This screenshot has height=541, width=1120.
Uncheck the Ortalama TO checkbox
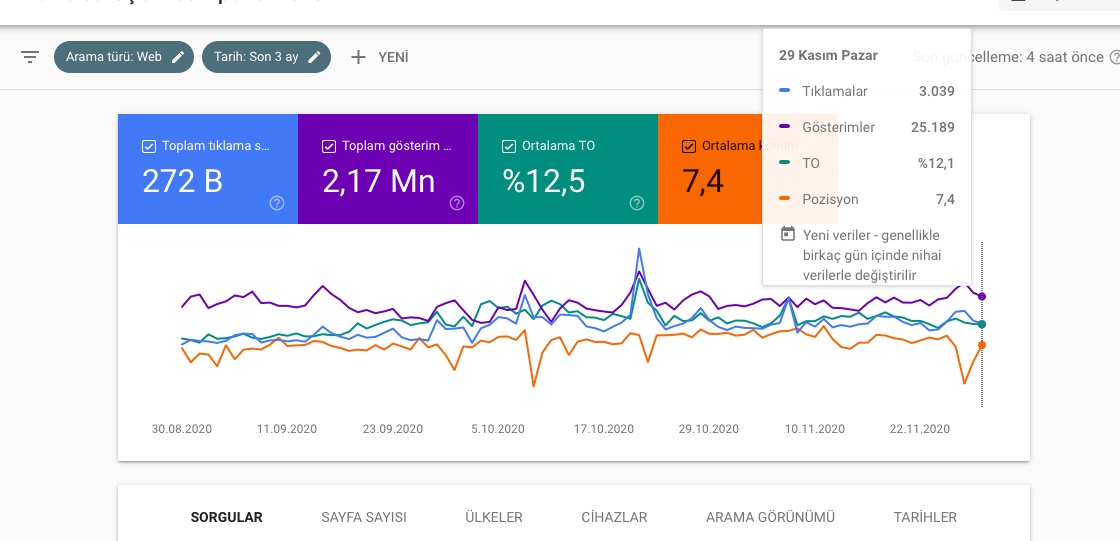(509, 146)
